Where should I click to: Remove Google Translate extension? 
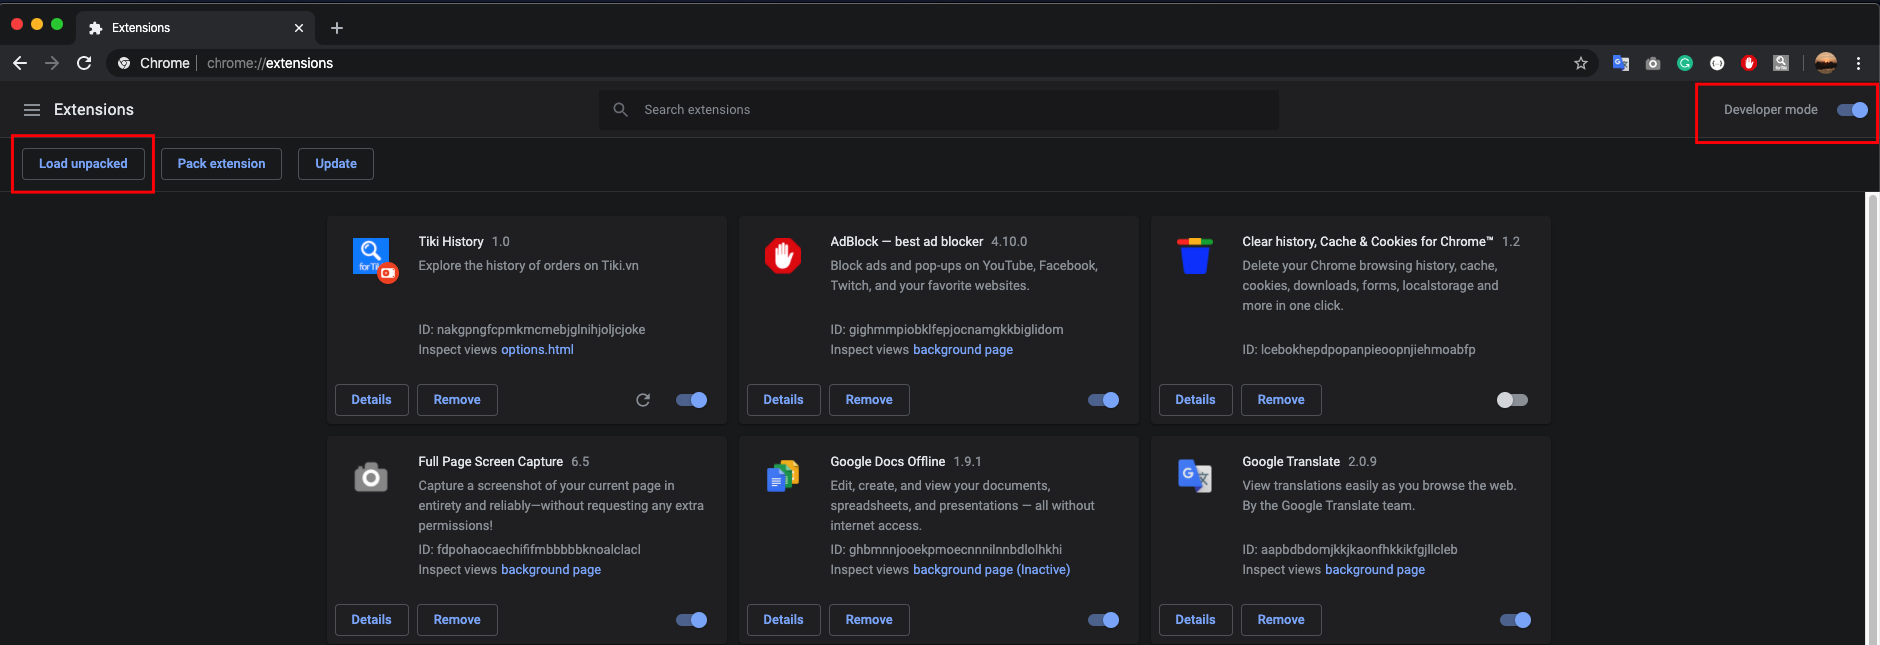tap(1281, 620)
